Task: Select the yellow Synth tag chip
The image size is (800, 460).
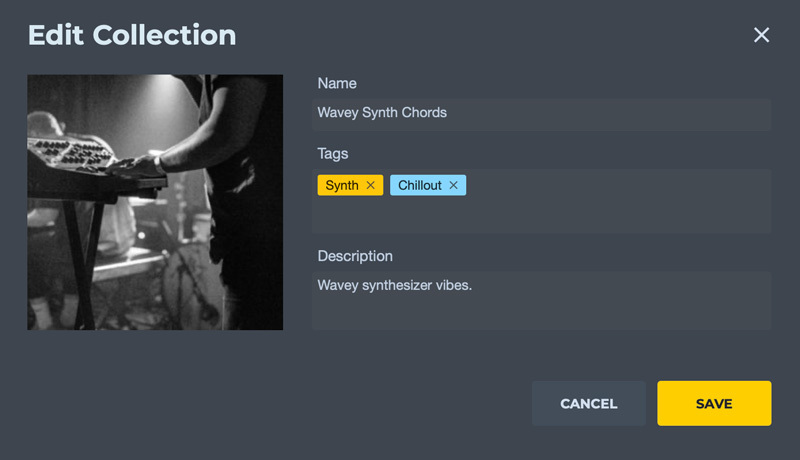Action: coord(341,186)
